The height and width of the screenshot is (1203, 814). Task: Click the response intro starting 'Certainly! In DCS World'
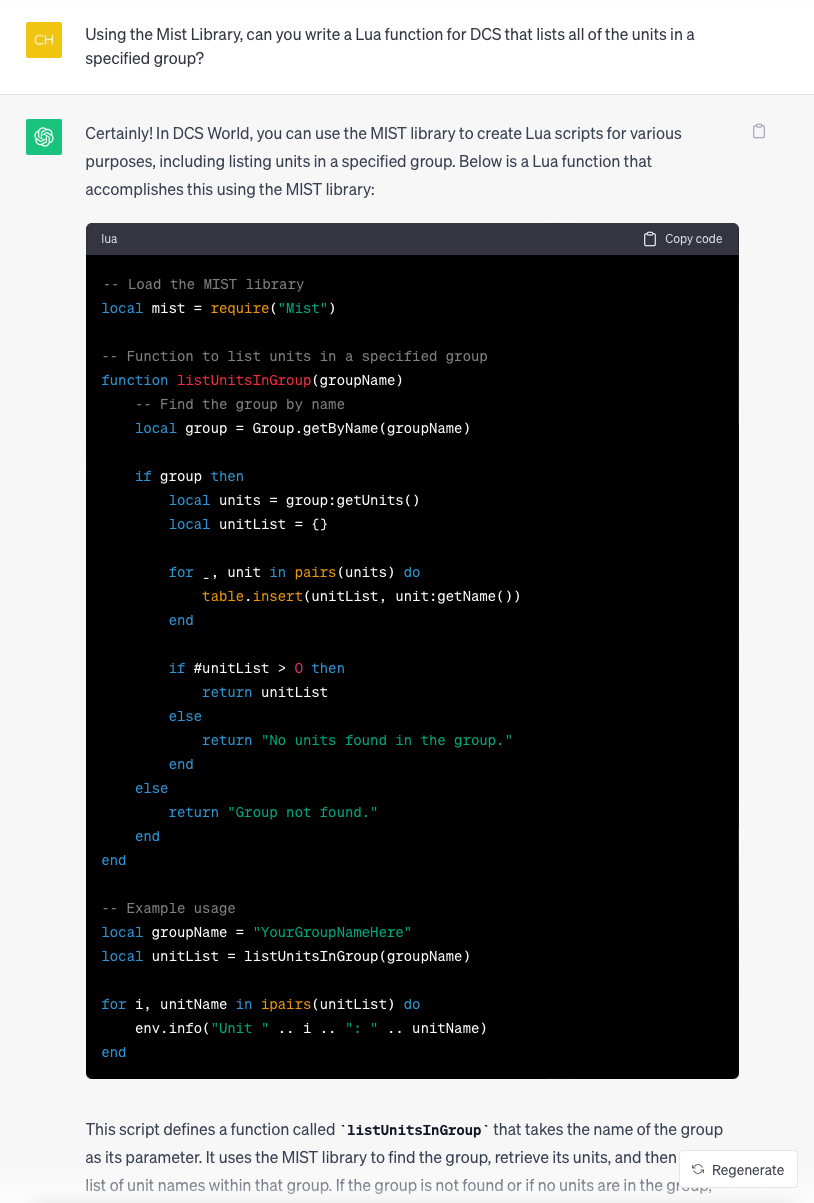[384, 161]
